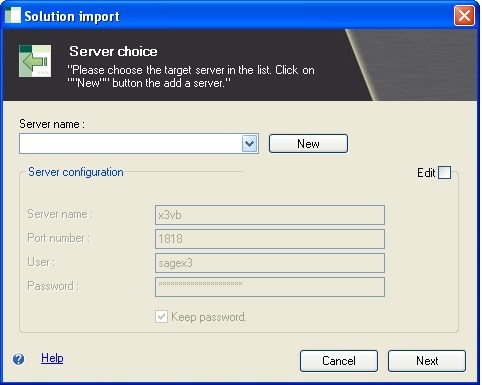Viewport: 482px width, 385px height.
Task: Click the New button to add server
Action: (x=308, y=144)
